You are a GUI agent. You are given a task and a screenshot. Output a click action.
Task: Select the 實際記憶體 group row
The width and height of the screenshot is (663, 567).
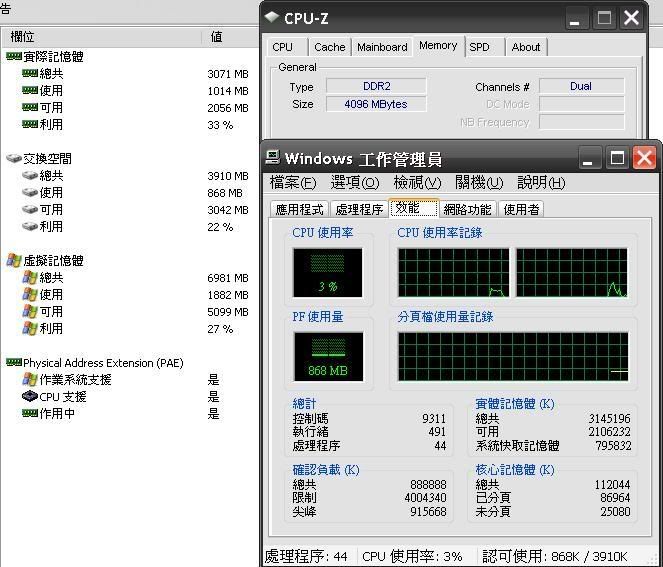point(129,56)
